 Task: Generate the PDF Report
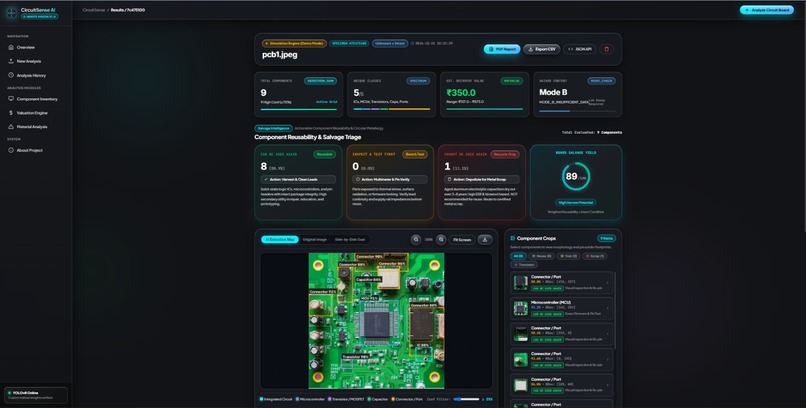[502, 49]
